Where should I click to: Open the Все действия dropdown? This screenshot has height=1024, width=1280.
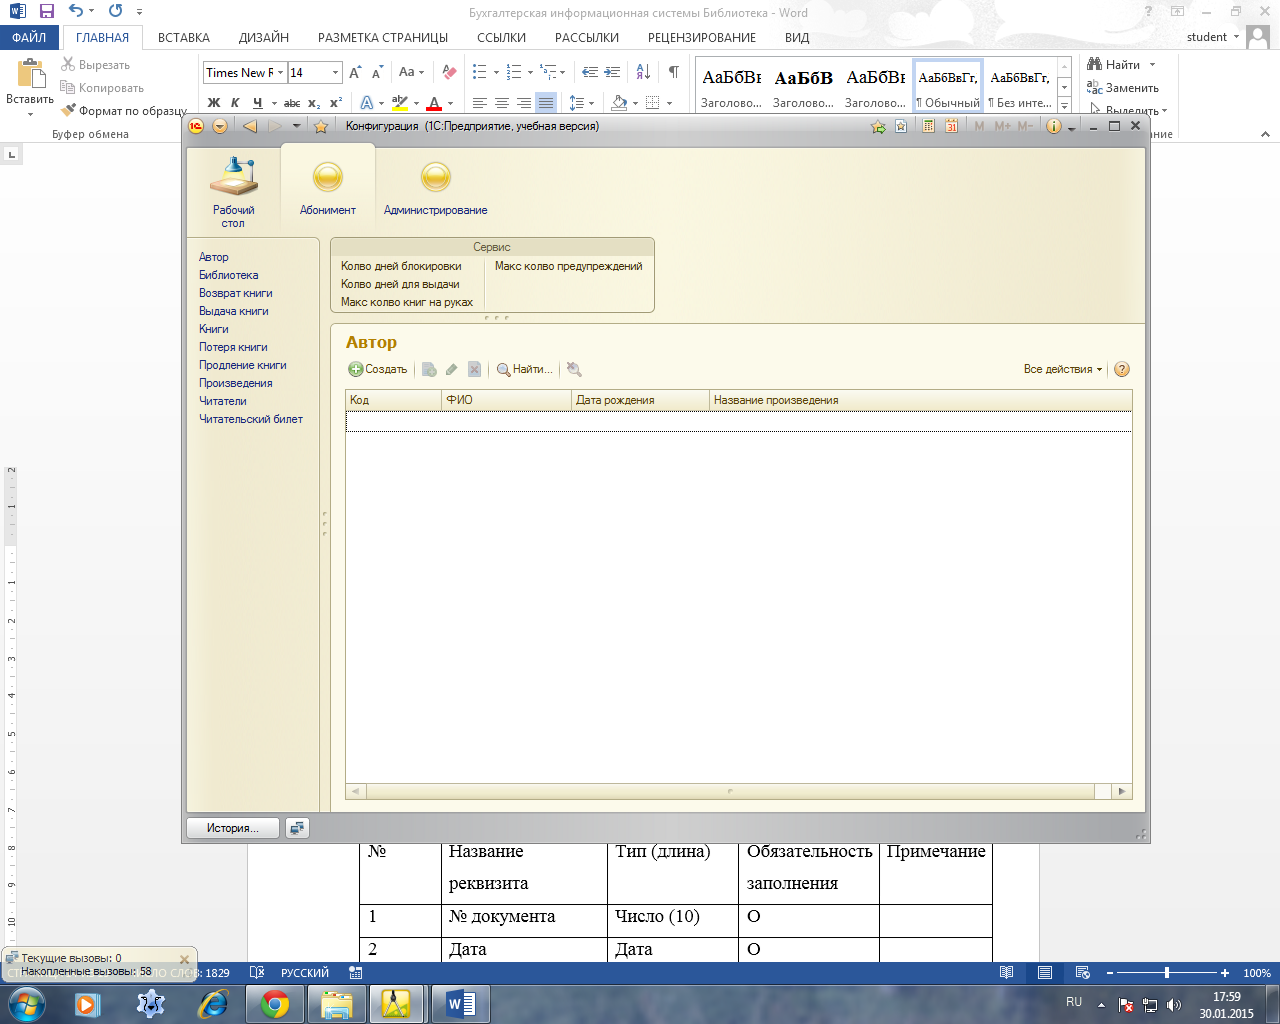point(1062,369)
